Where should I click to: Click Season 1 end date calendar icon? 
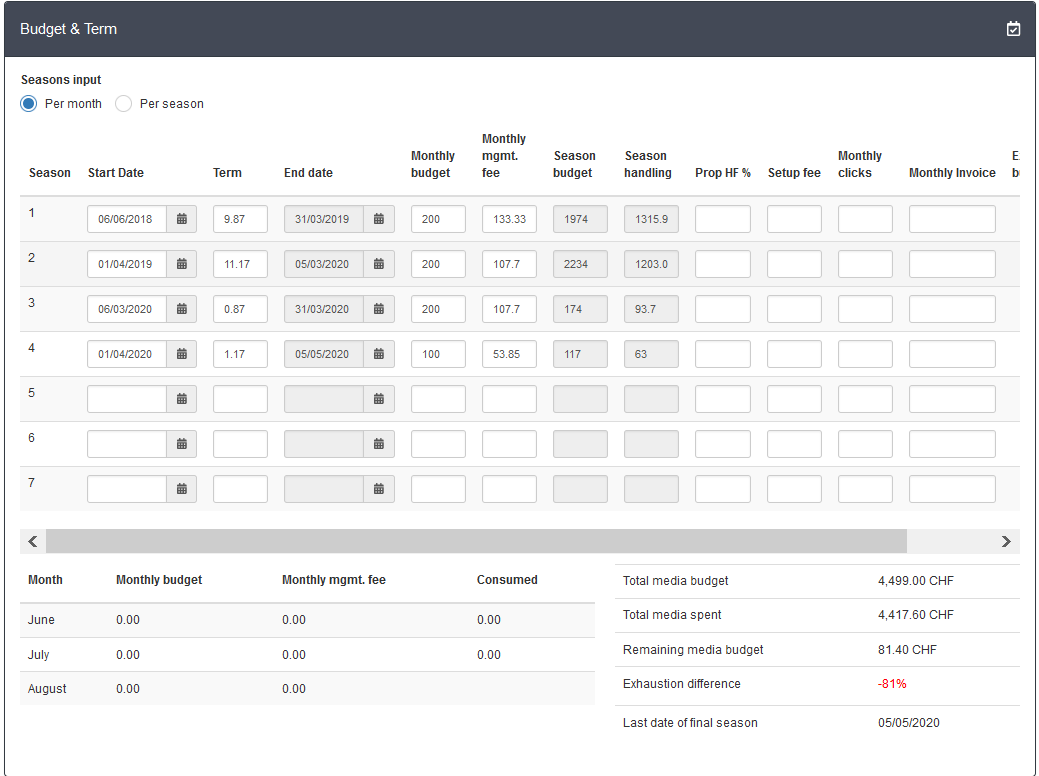379,219
